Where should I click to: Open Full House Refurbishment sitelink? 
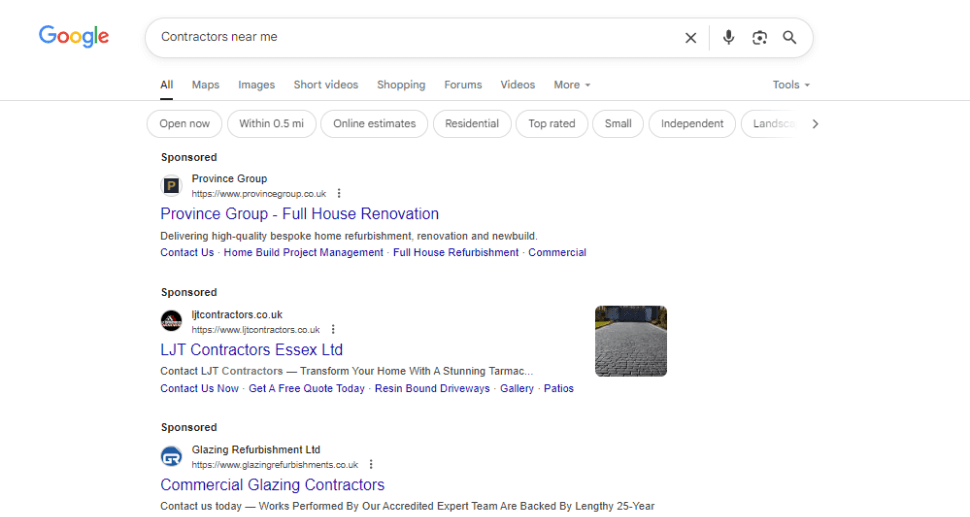coord(456,252)
